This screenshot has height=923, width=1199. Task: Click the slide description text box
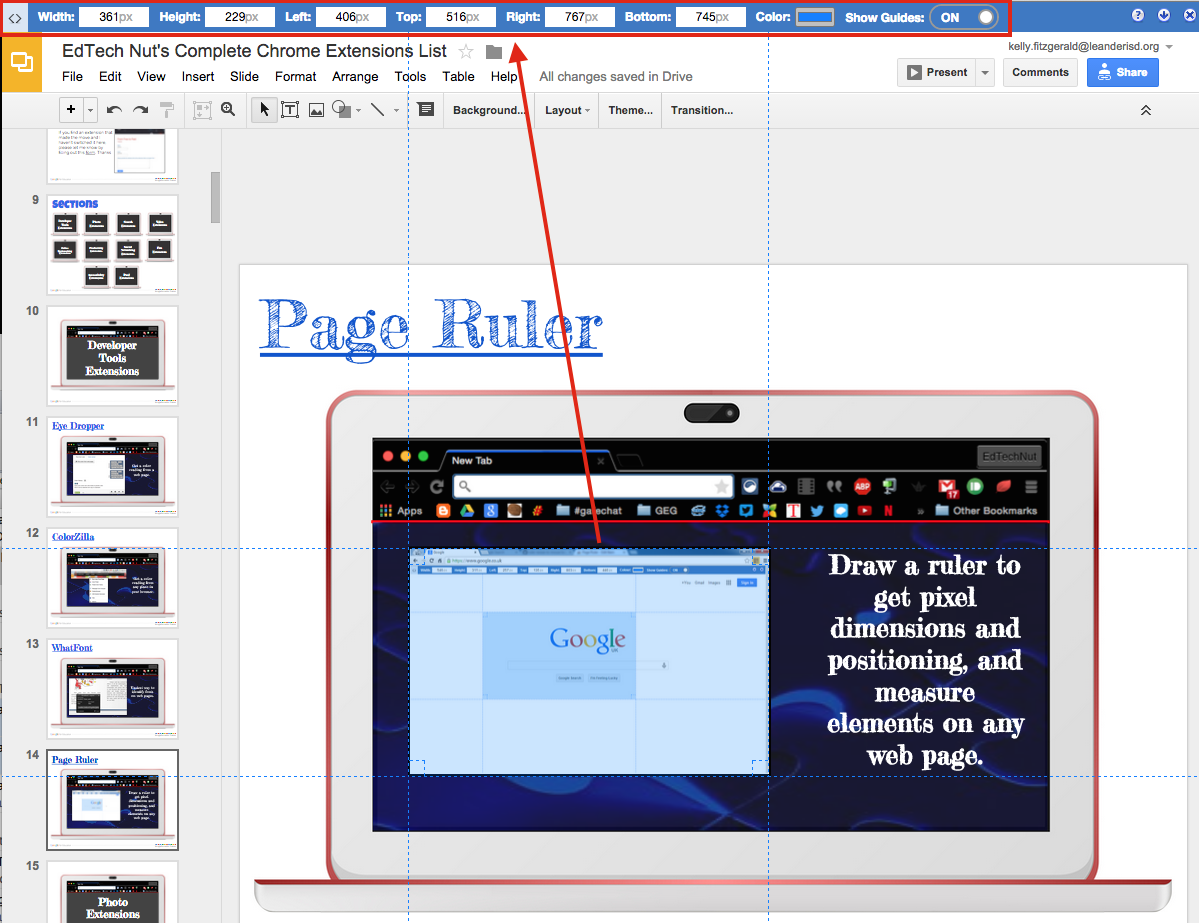click(924, 660)
